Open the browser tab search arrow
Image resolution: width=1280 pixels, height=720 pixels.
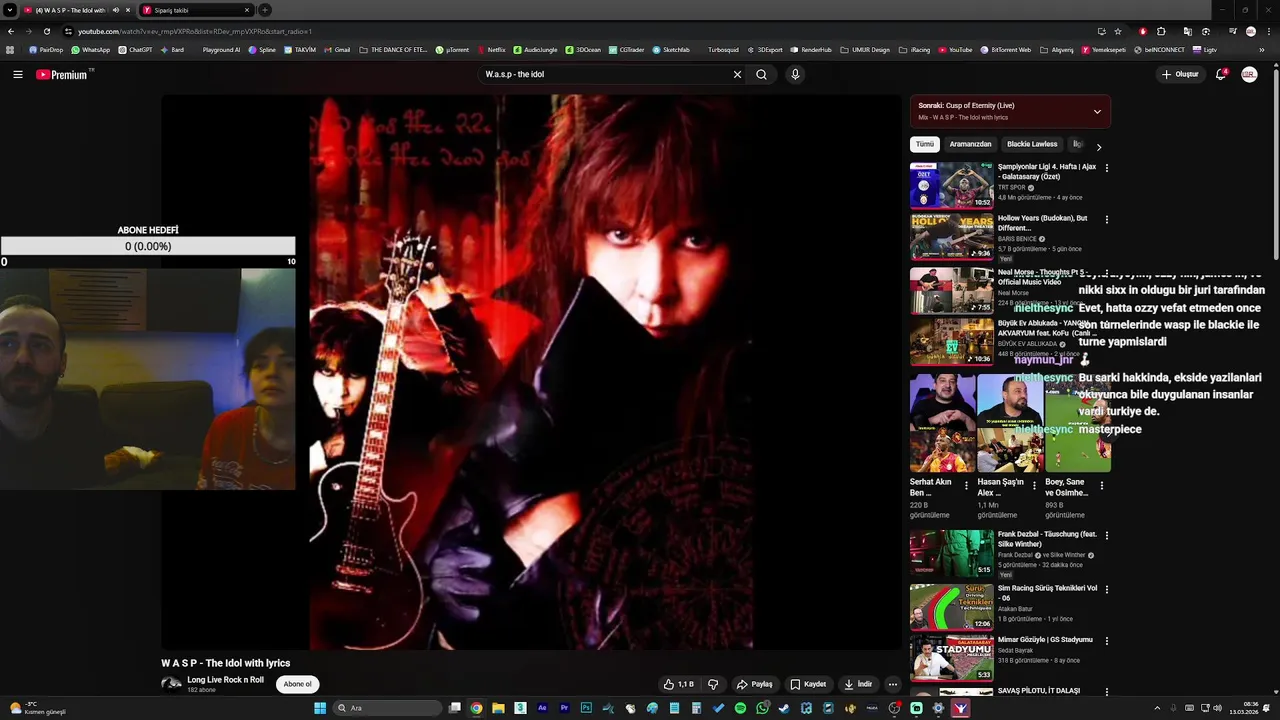click(9, 10)
